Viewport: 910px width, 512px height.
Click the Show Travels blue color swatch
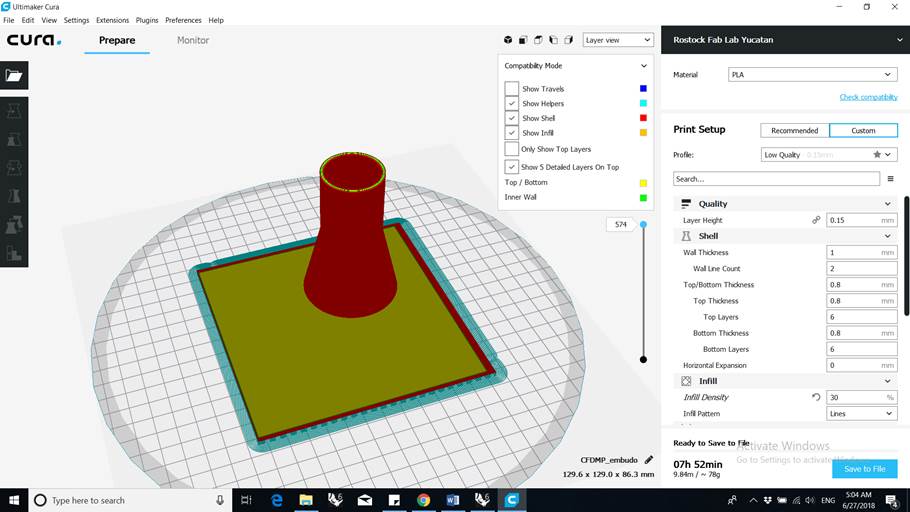point(643,88)
